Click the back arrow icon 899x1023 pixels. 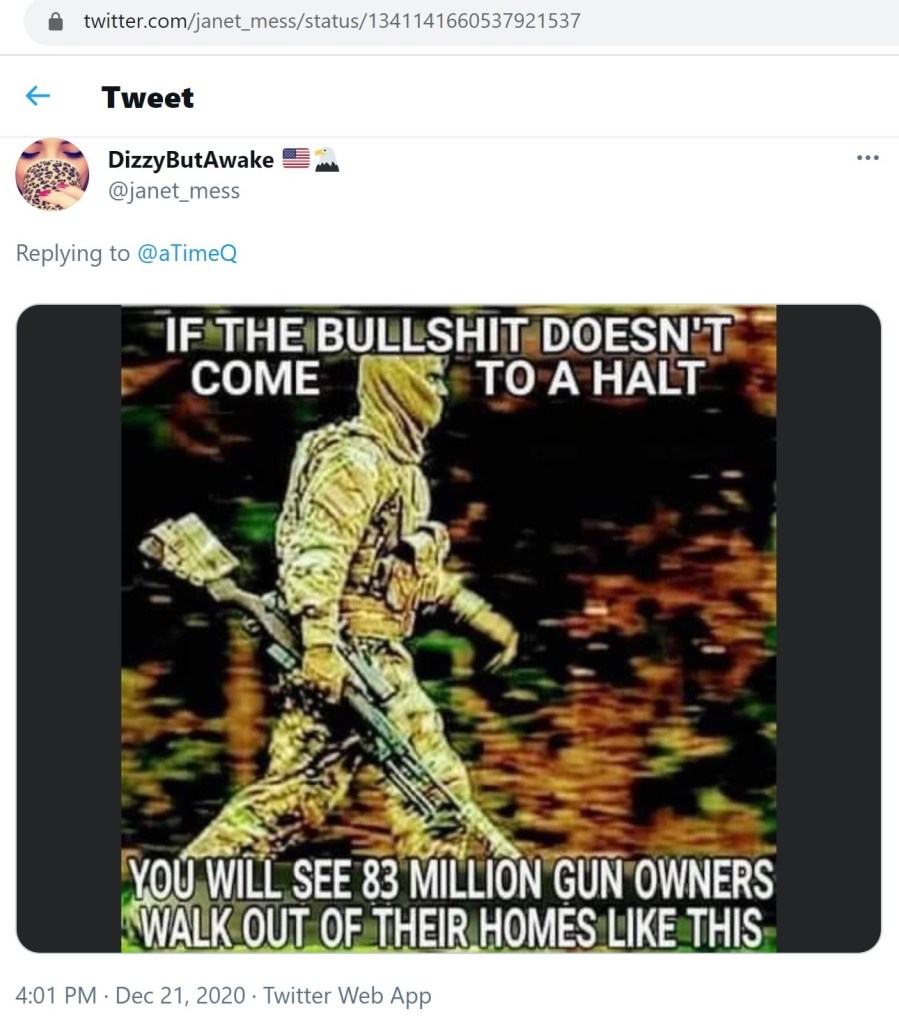tap(38, 97)
